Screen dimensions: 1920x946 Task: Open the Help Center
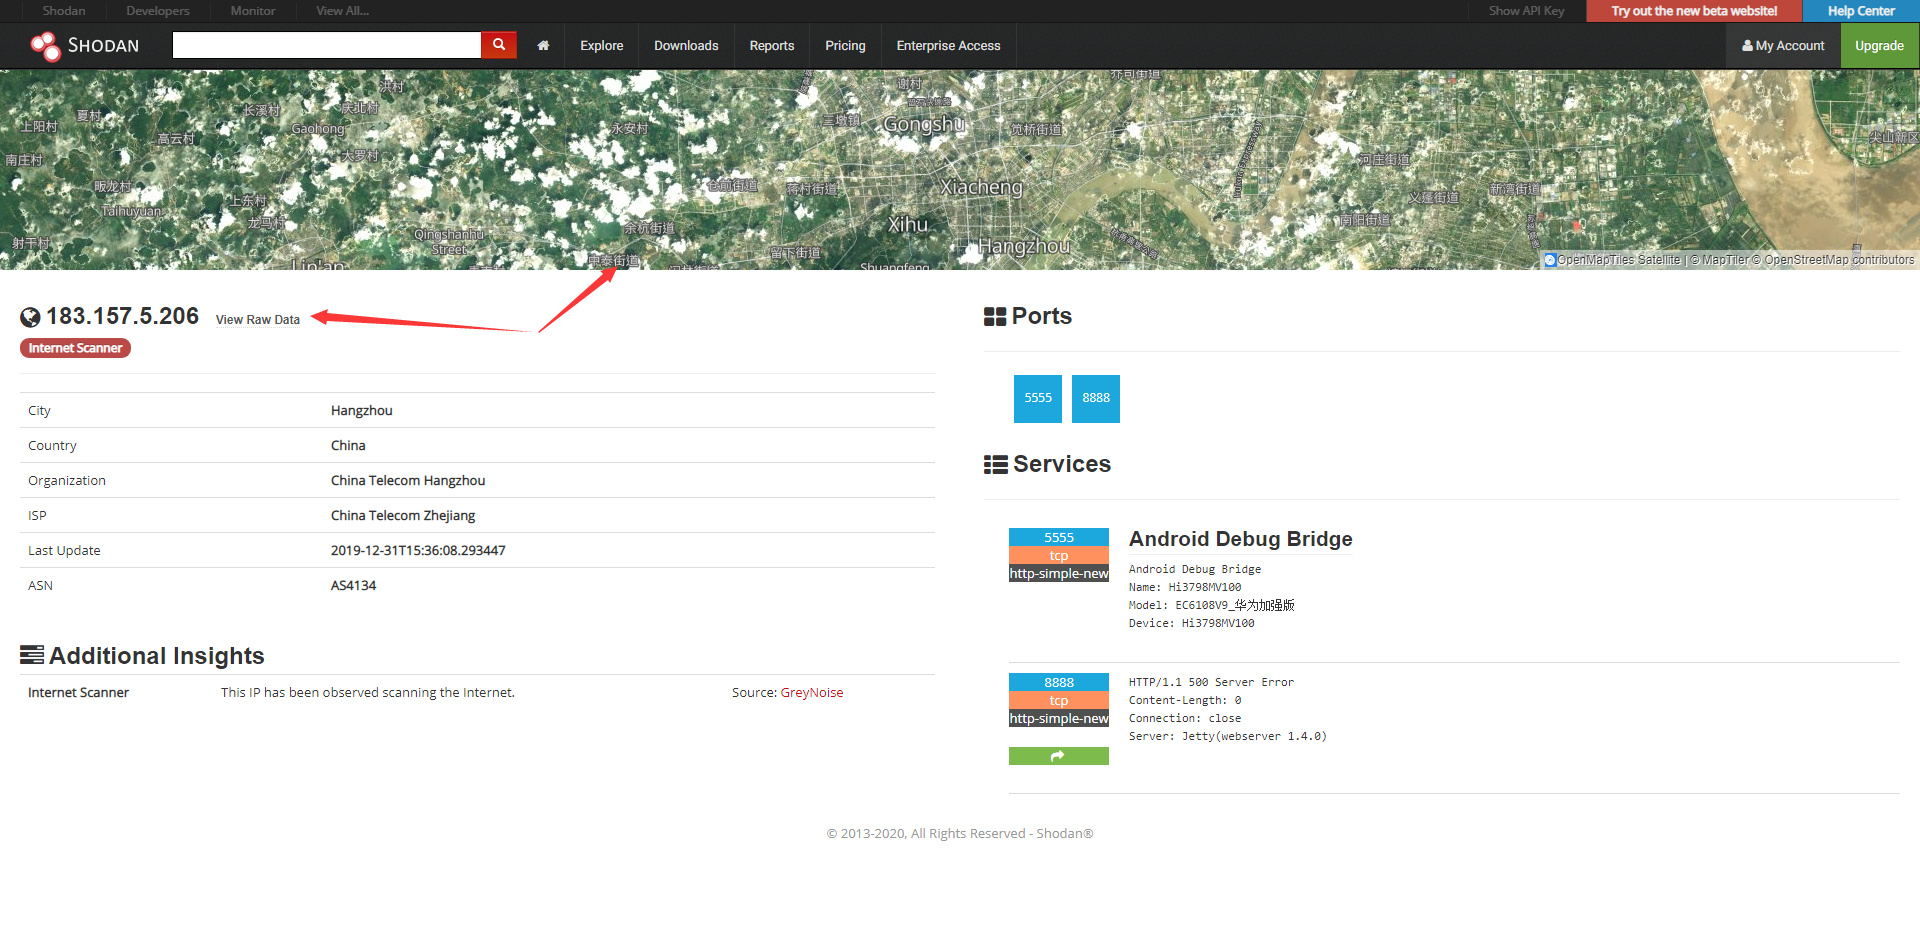coord(1861,11)
